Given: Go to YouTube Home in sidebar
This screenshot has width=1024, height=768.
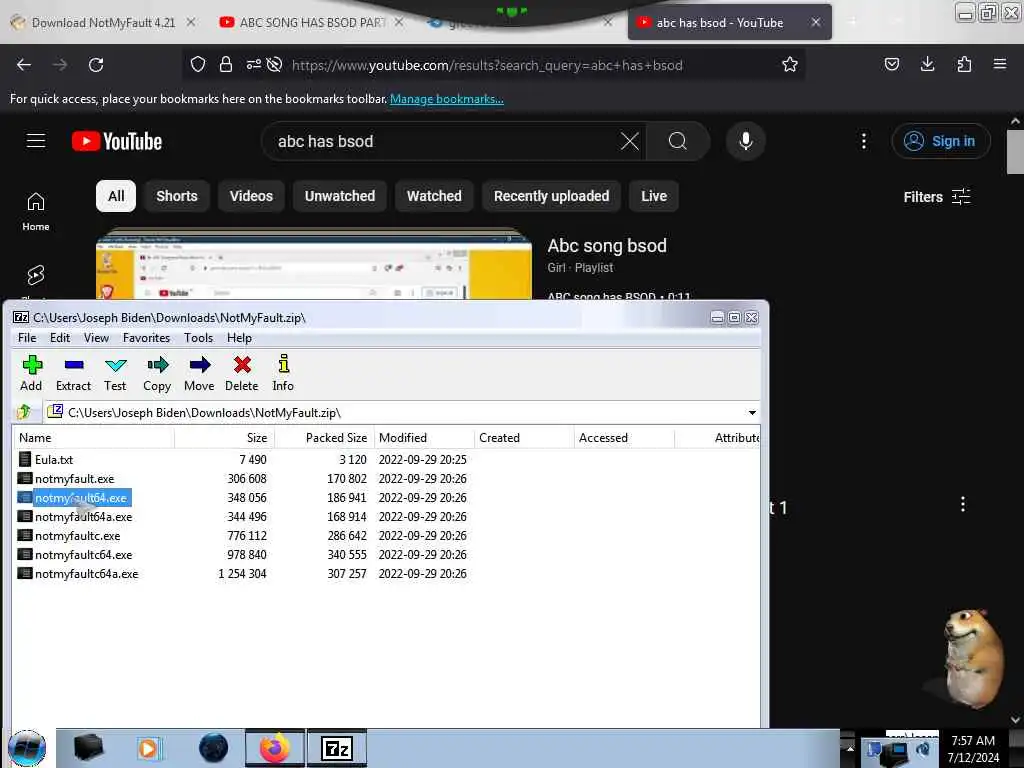Looking at the screenshot, I should (x=36, y=212).
